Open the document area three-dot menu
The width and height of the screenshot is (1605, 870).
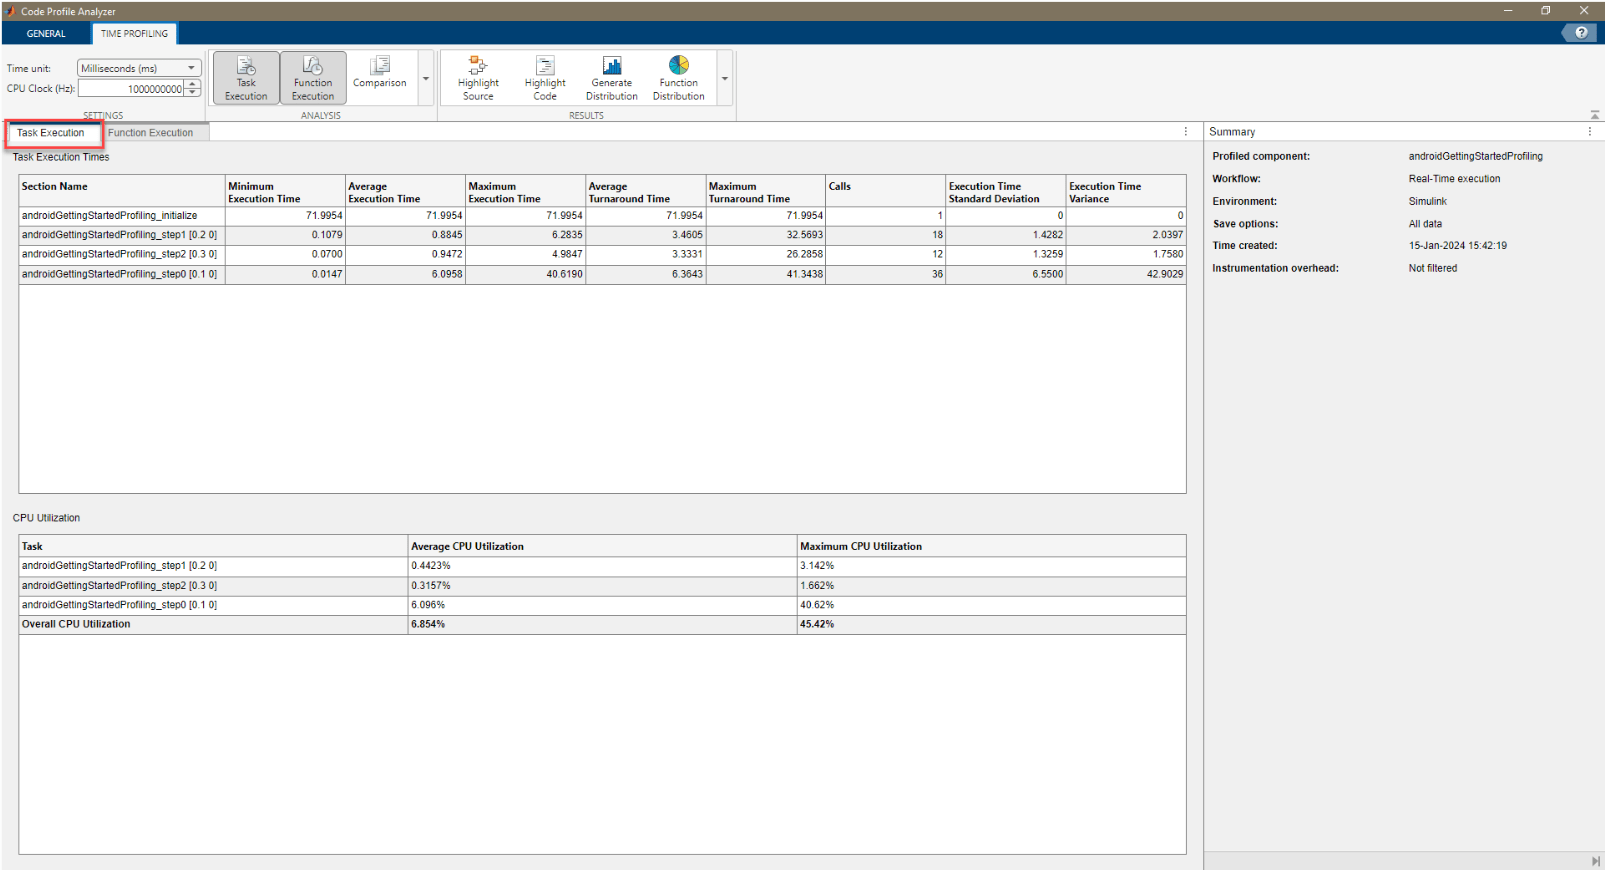coord(1186,132)
